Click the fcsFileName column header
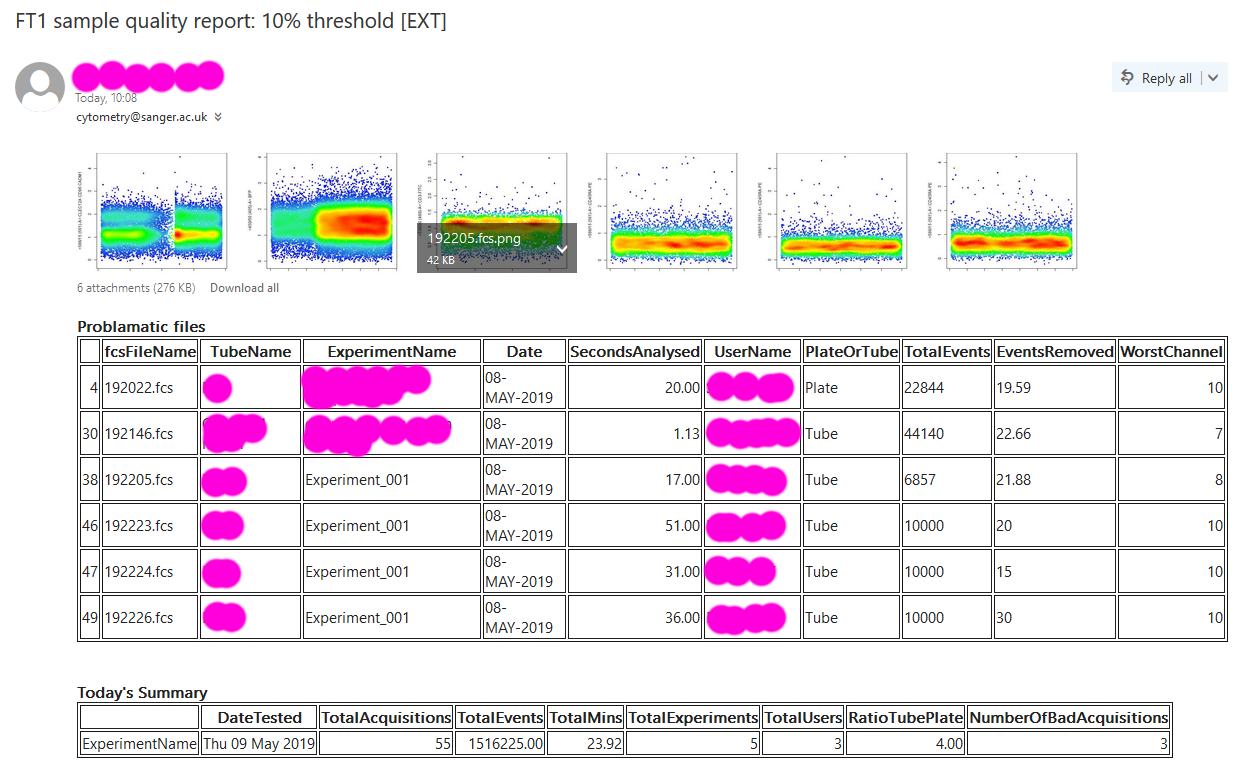 [x=150, y=351]
